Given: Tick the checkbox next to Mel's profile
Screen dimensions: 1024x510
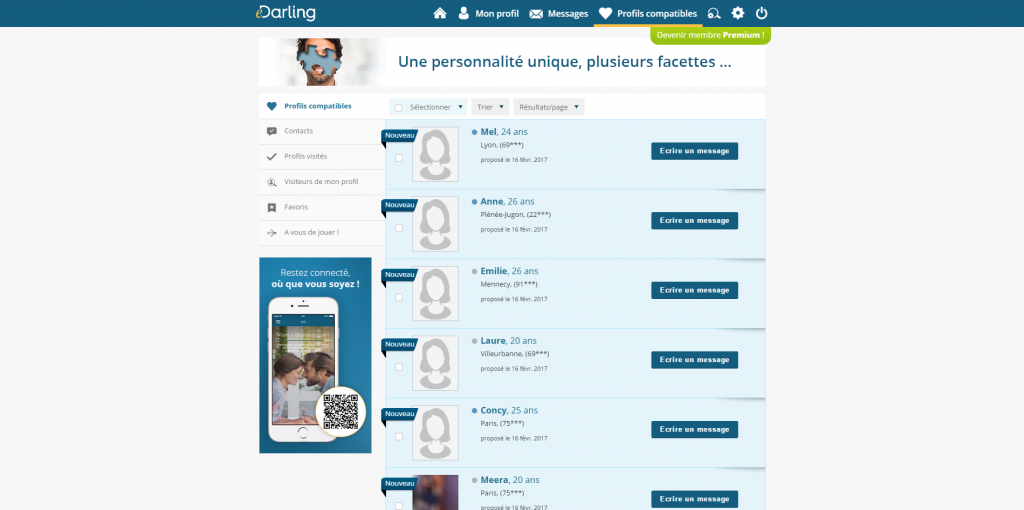Looking at the screenshot, I should [399, 158].
